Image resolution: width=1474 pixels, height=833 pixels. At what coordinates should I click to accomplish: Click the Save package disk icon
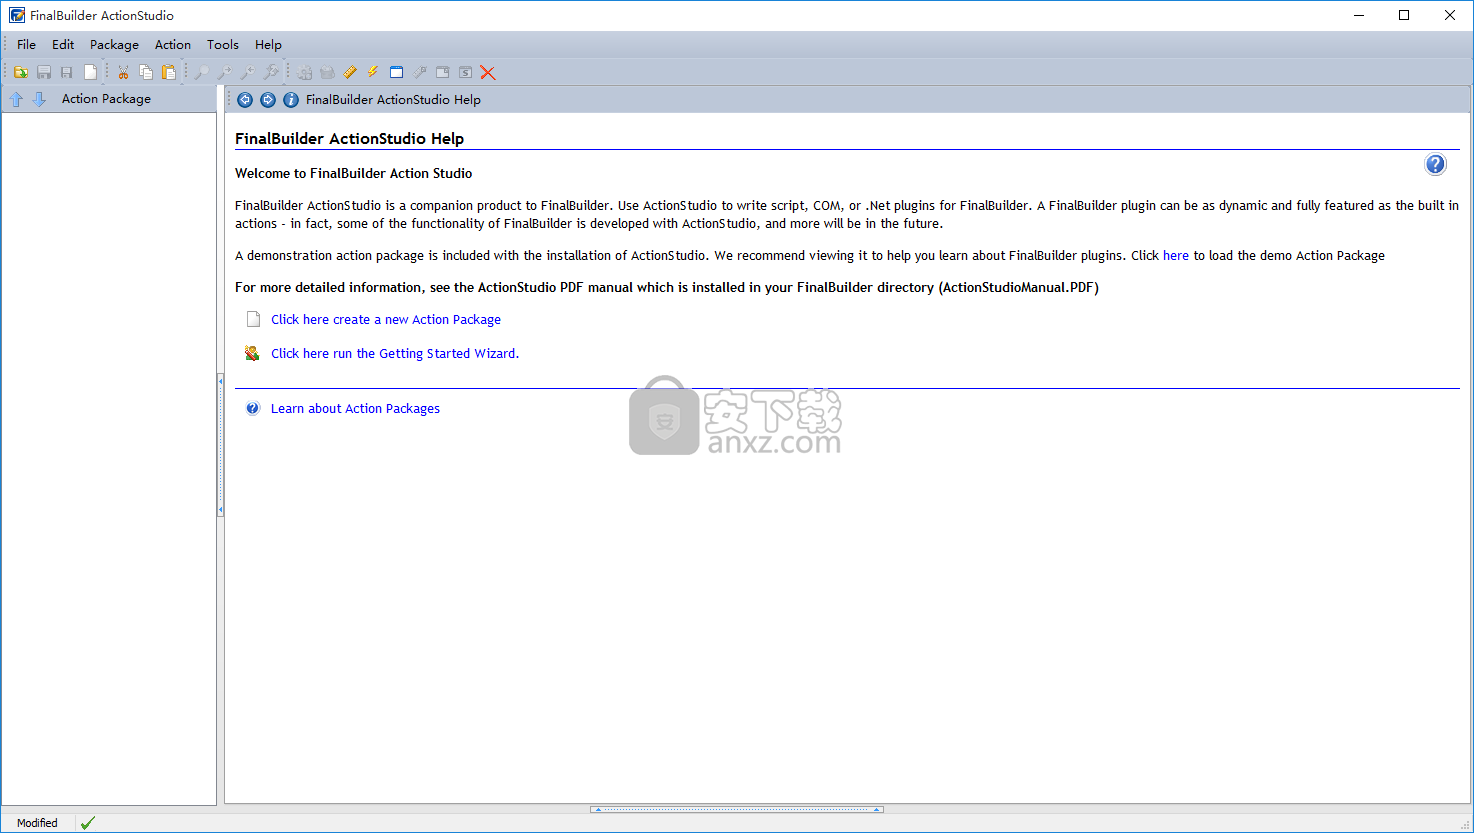pyautogui.click(x=44, y=72)
